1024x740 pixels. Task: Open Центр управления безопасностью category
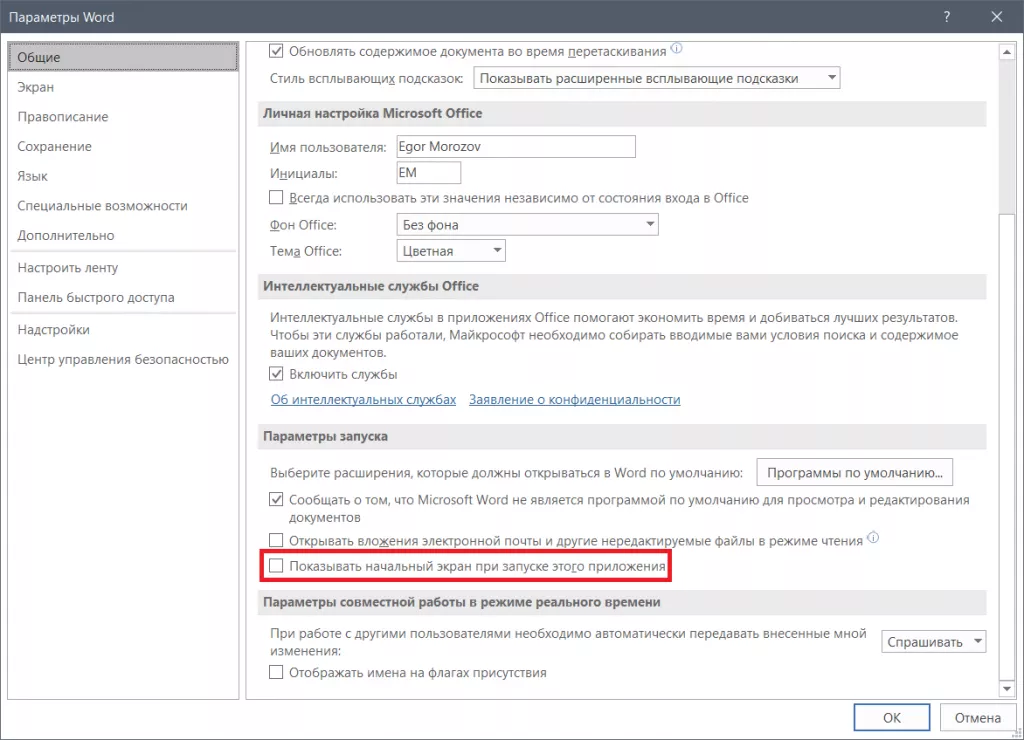[x=123, y=359]
